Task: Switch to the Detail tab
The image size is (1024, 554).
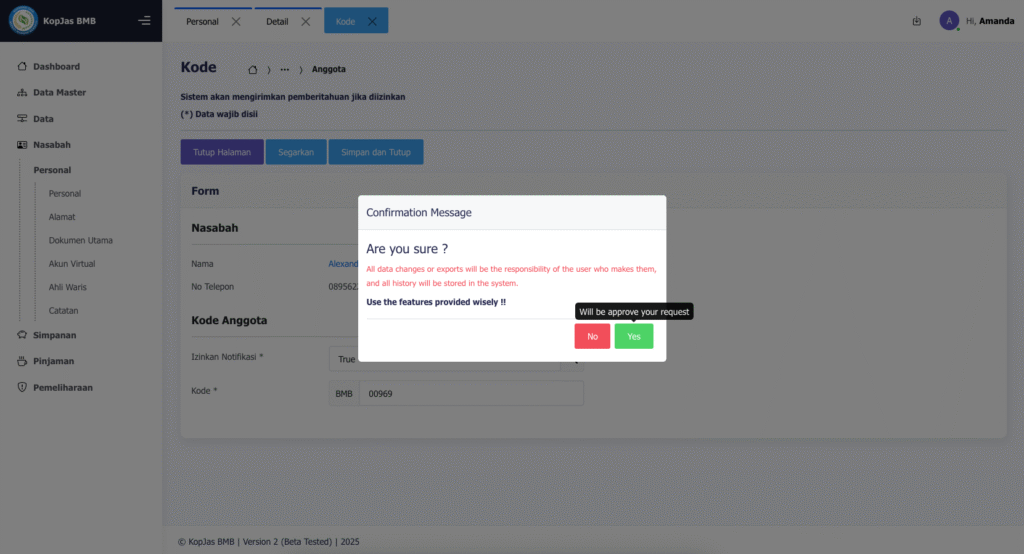Action: tap(277, 21)
